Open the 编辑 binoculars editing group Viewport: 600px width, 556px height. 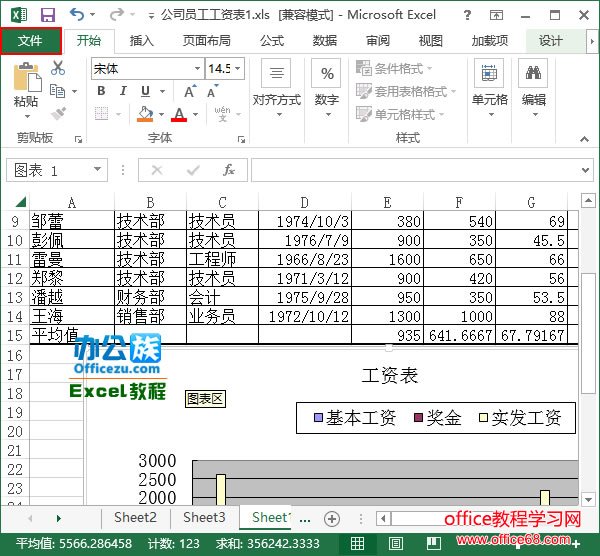pyautogui.click(x=533, y=88)
